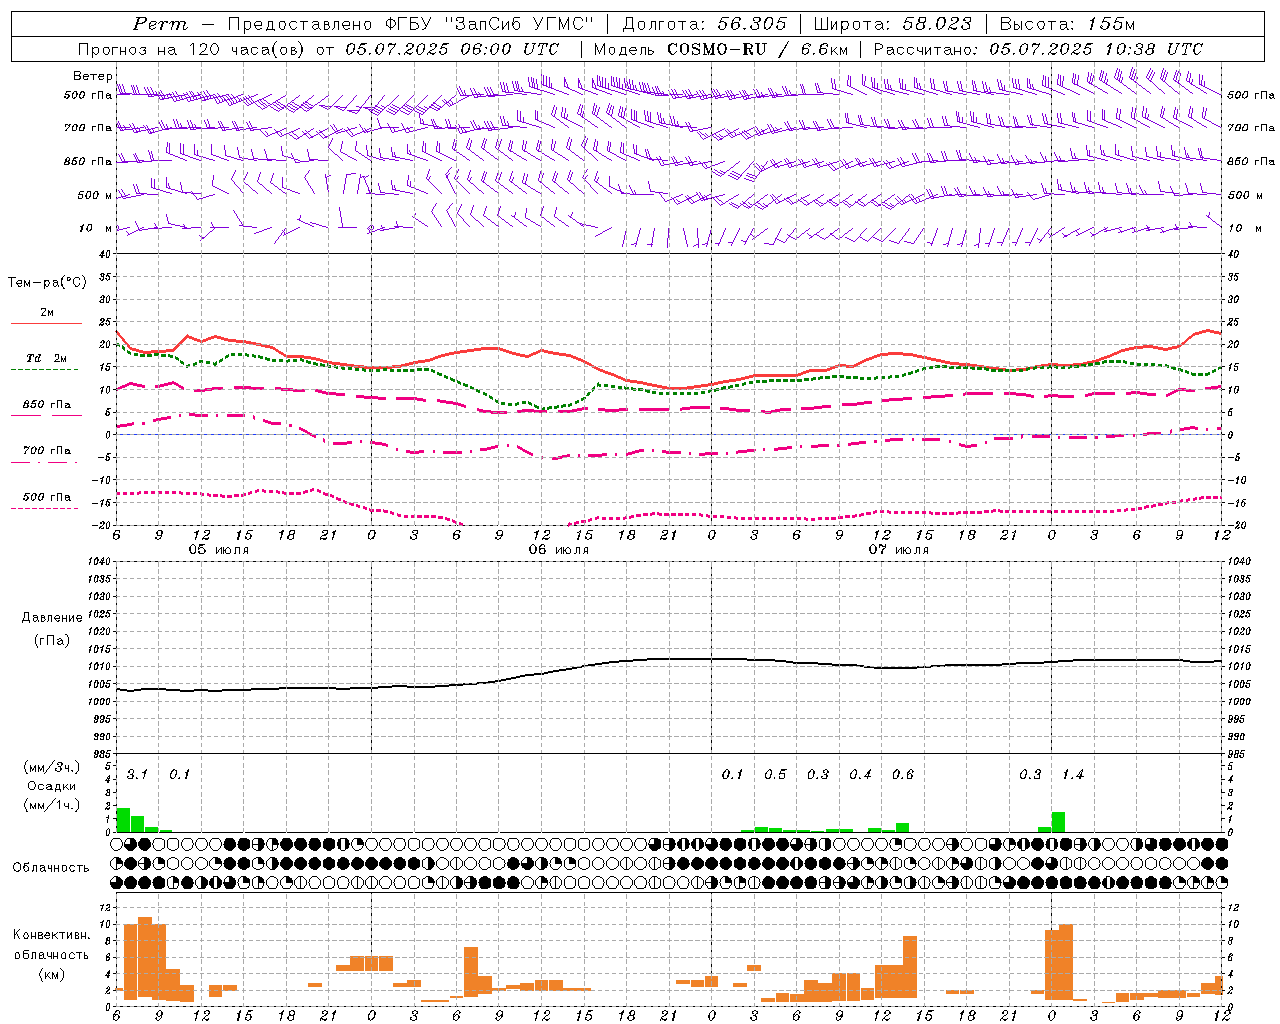Select the "1.4" precipitation total value

(x=1072, y=774)
